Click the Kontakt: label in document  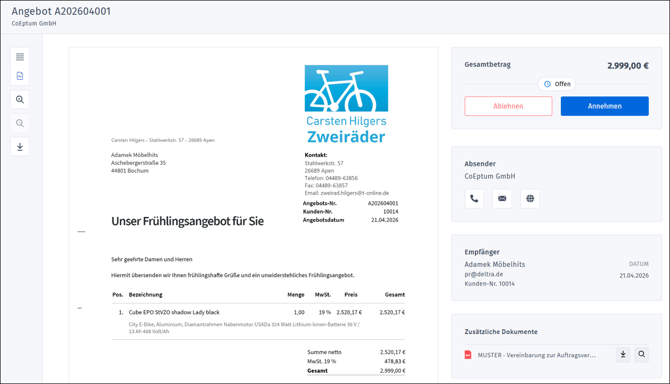click(x=316, y=155)
